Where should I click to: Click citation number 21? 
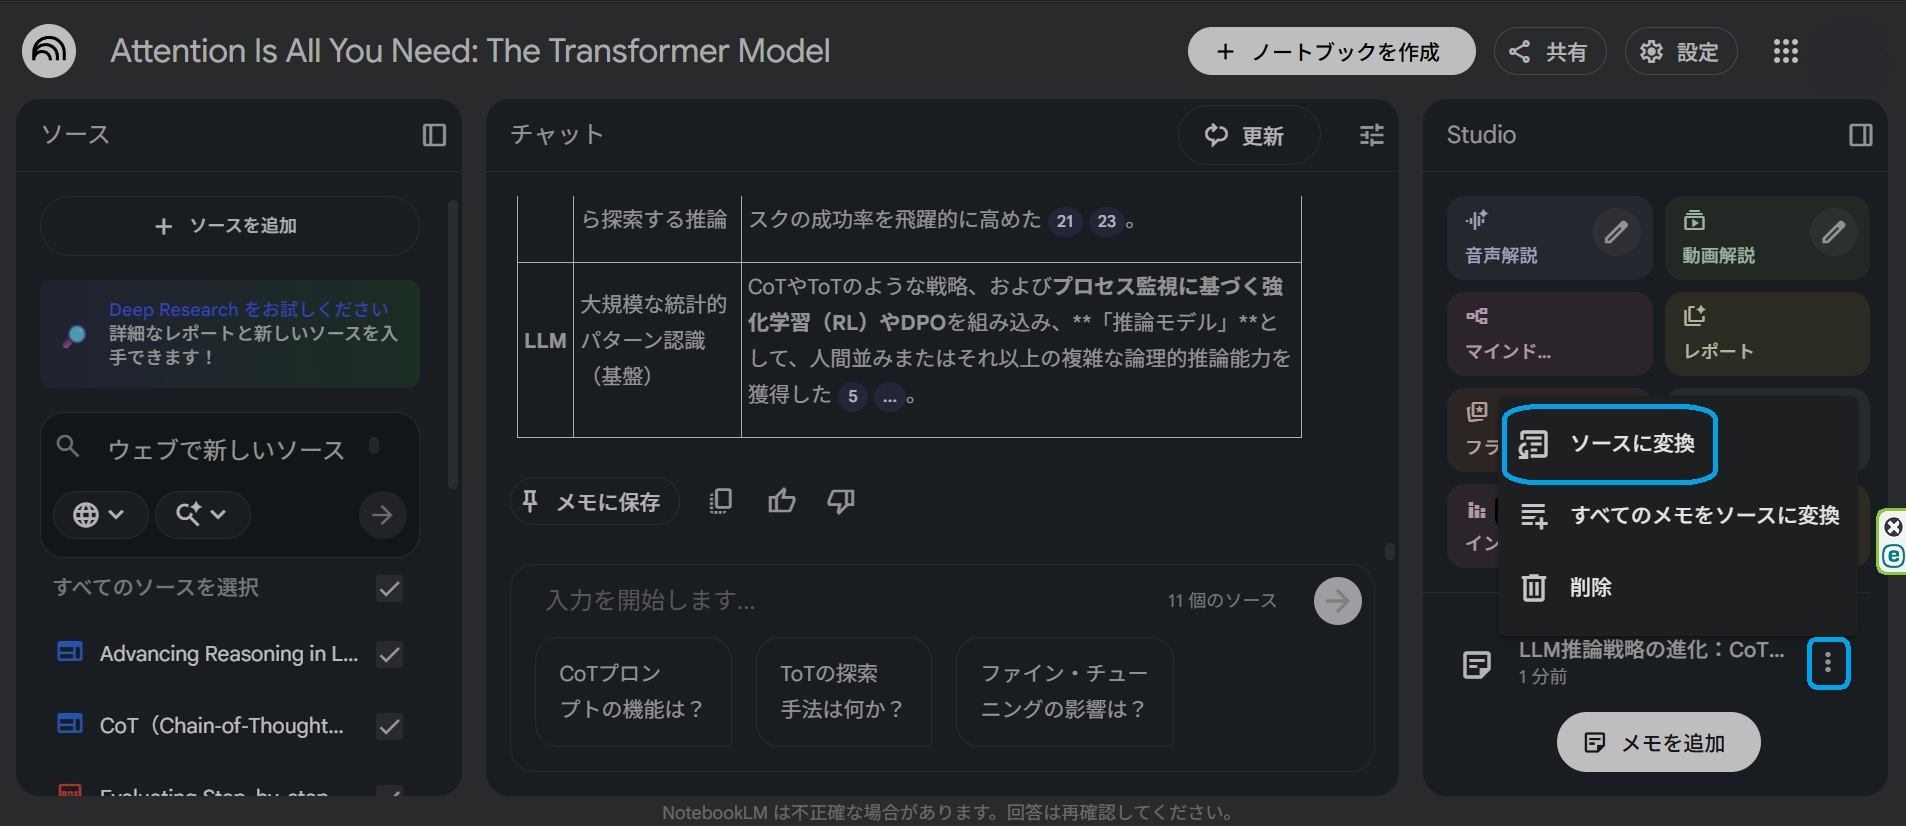click(1065, 221)
